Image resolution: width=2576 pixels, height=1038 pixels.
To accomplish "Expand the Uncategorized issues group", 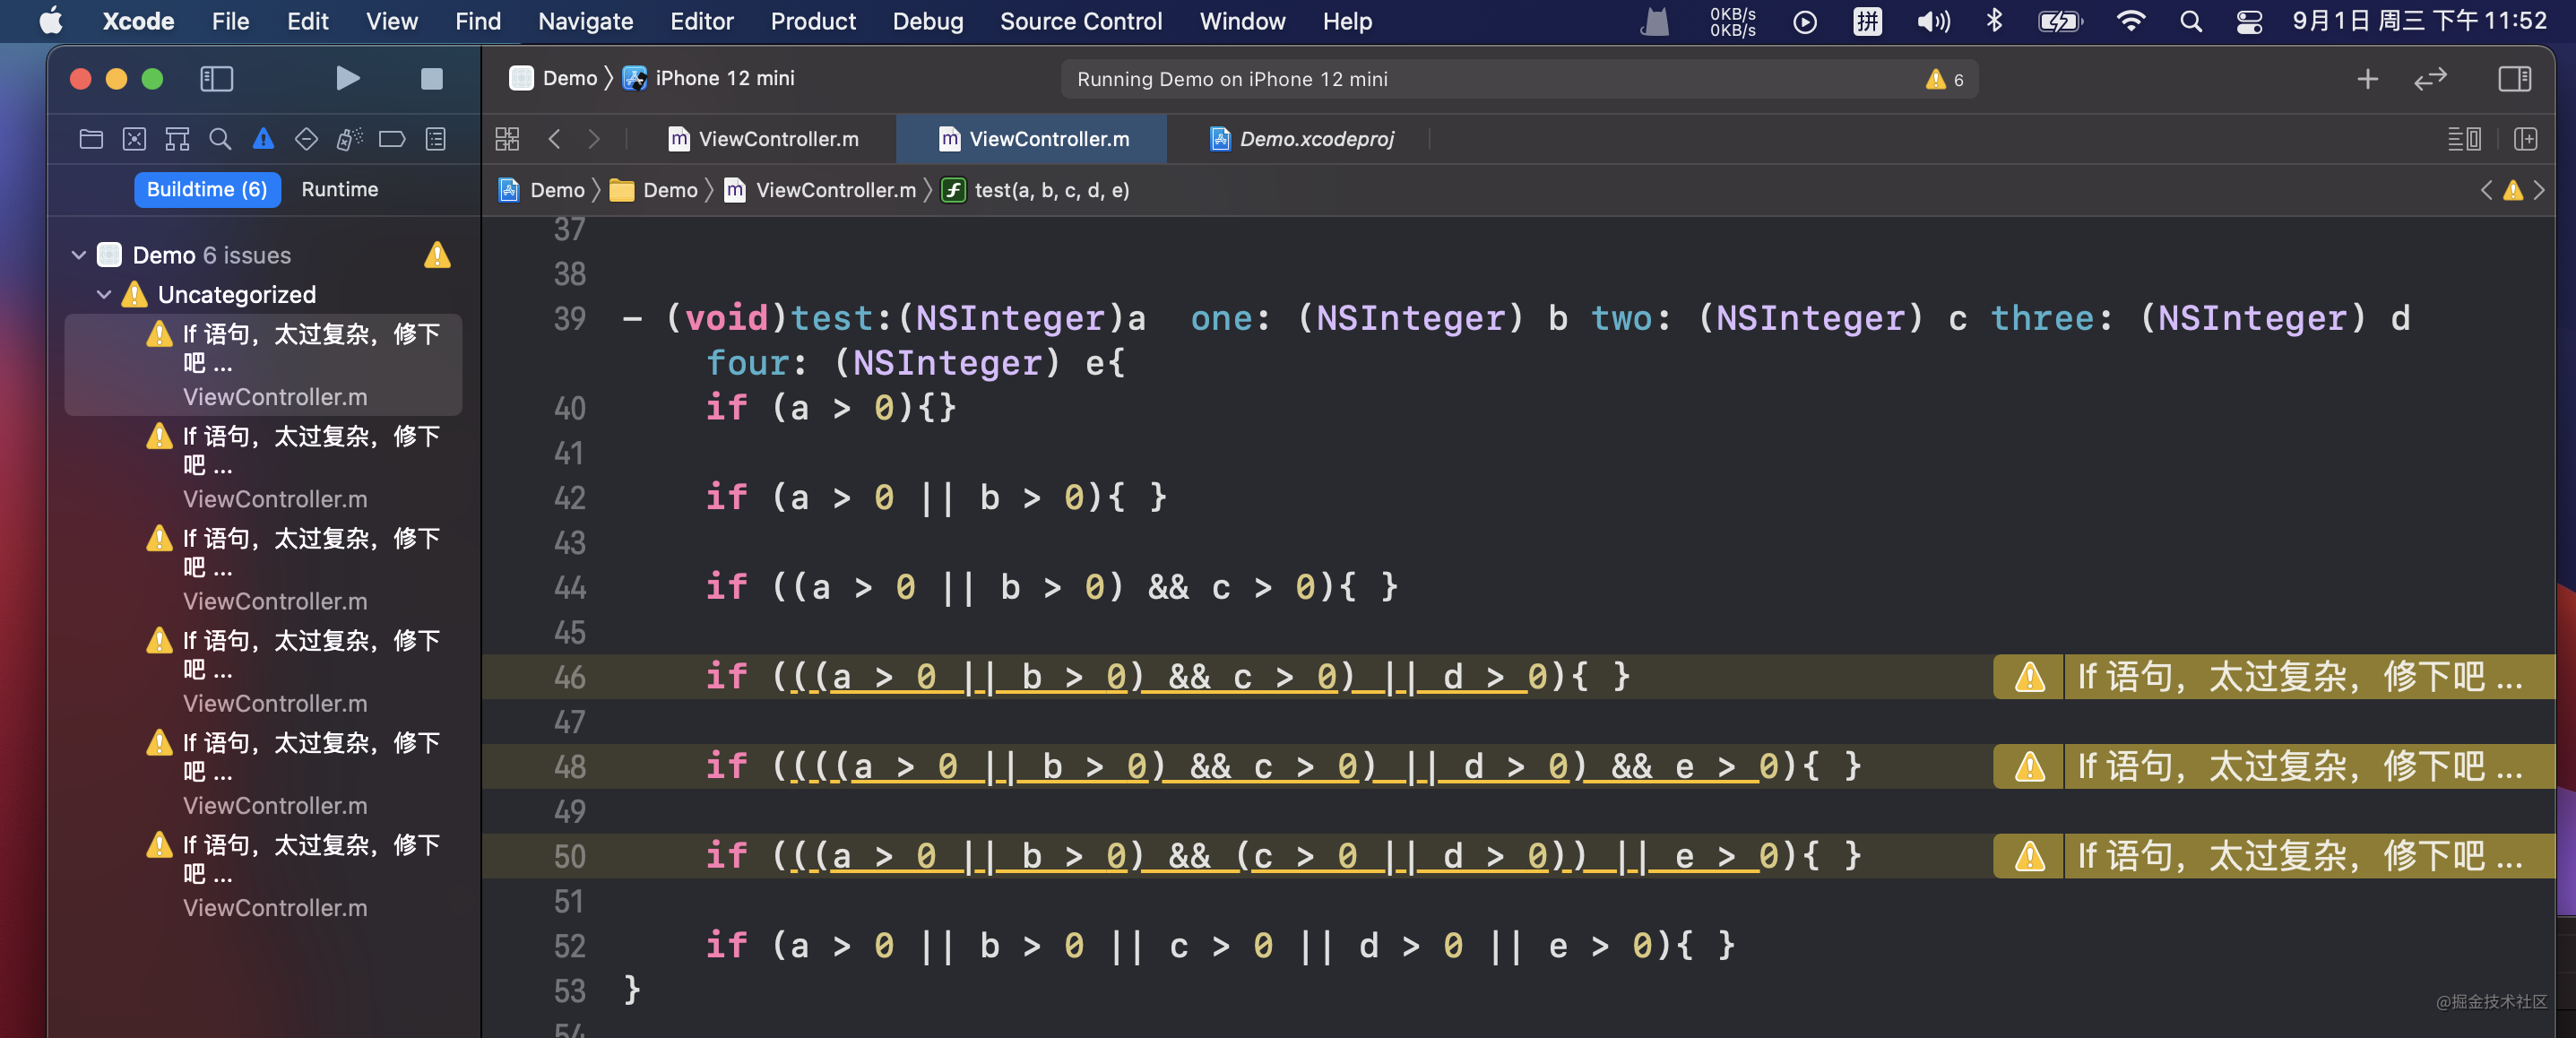I will tap(102, 292).
